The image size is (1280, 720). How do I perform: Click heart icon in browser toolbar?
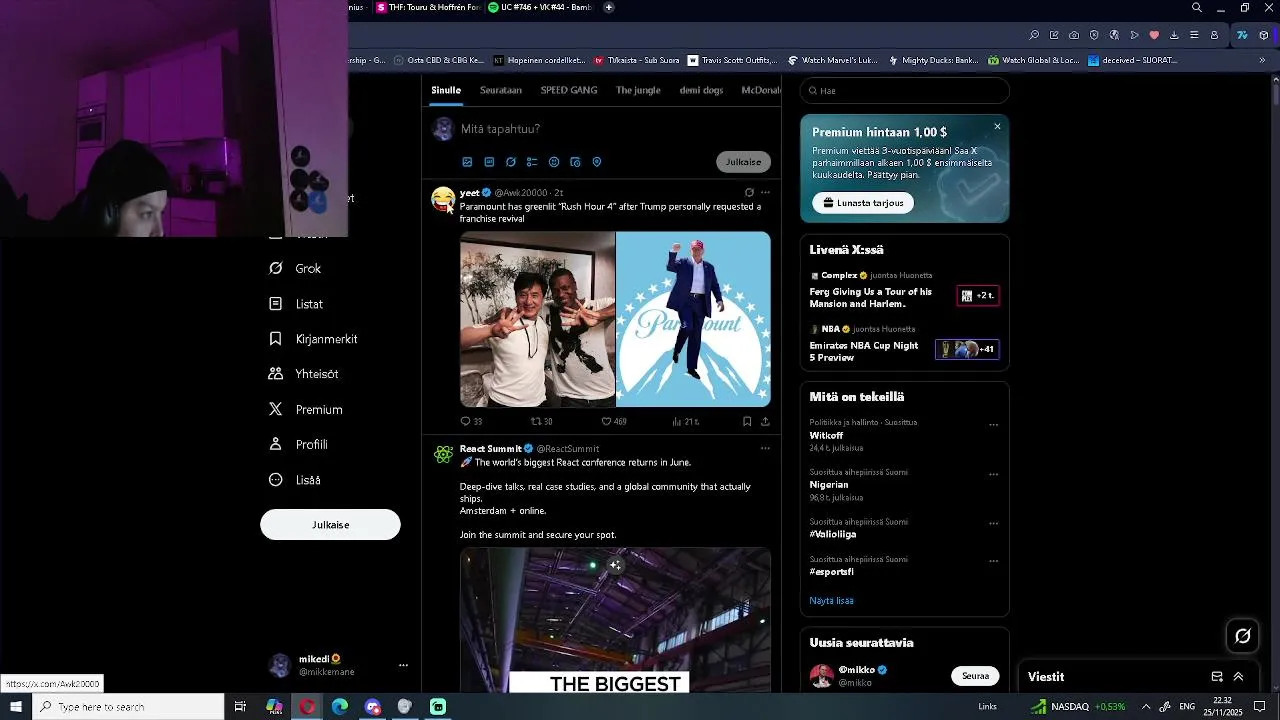point(1154,35)
